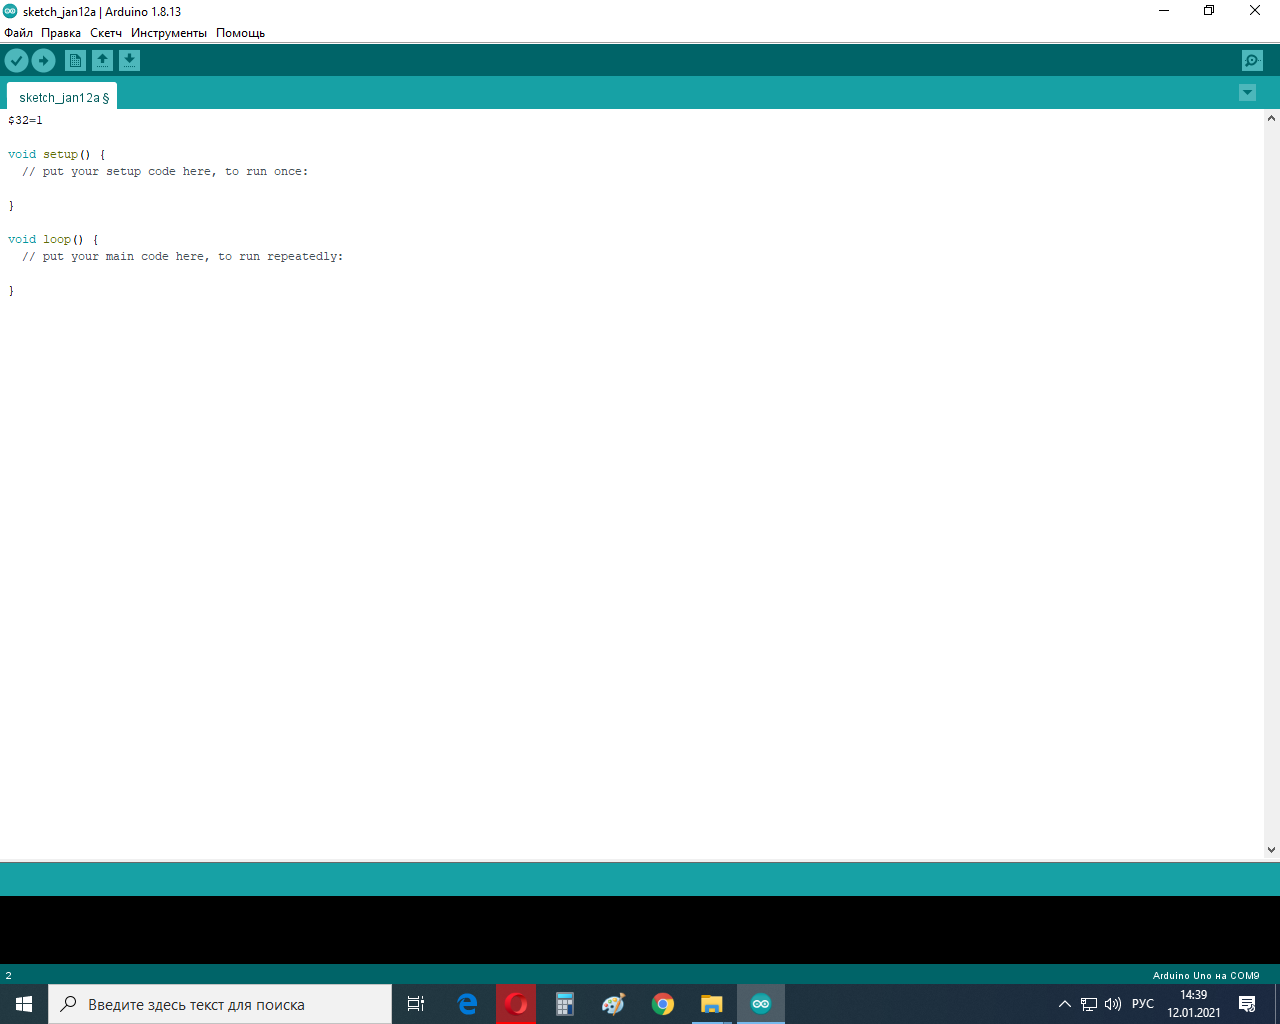Create a new sketch with the New icon
Screen dimensions: 1280x1024
coord(75,61)
